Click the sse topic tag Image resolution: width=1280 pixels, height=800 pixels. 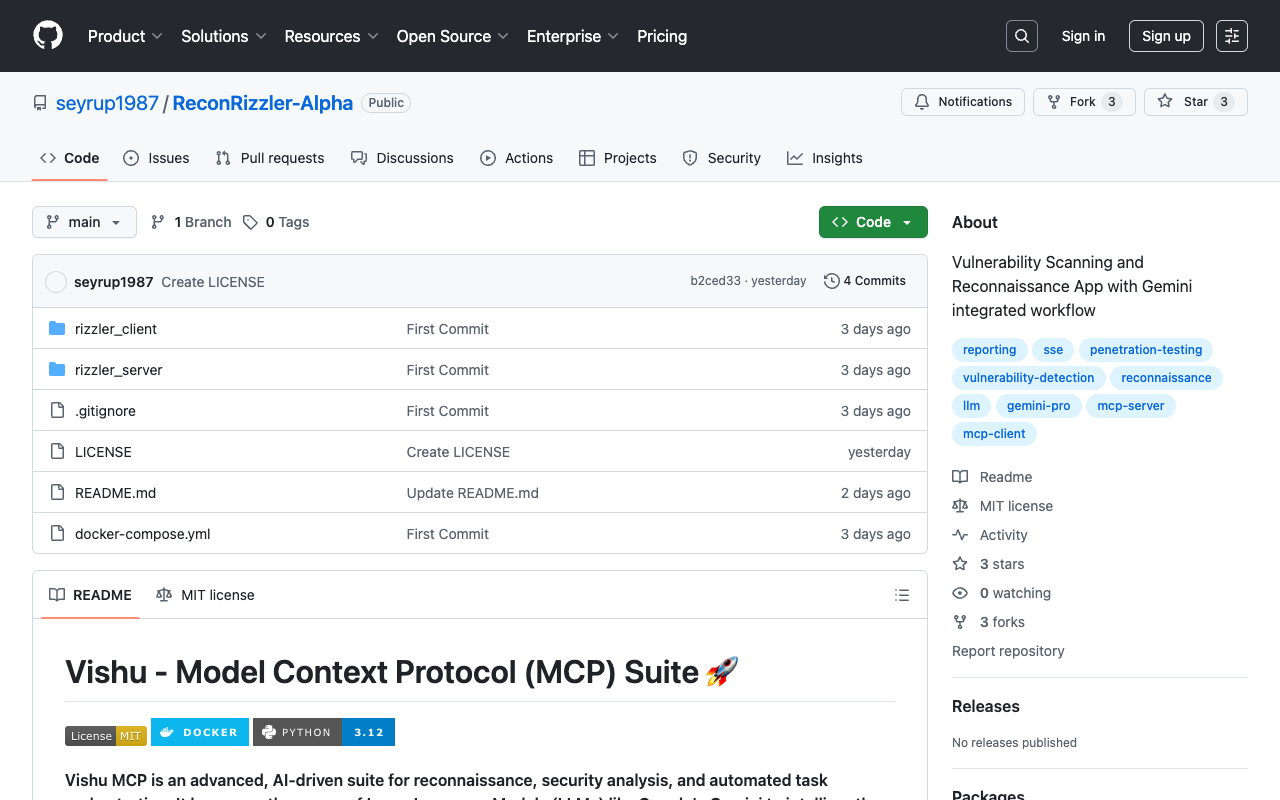[x=1053, y=350]
